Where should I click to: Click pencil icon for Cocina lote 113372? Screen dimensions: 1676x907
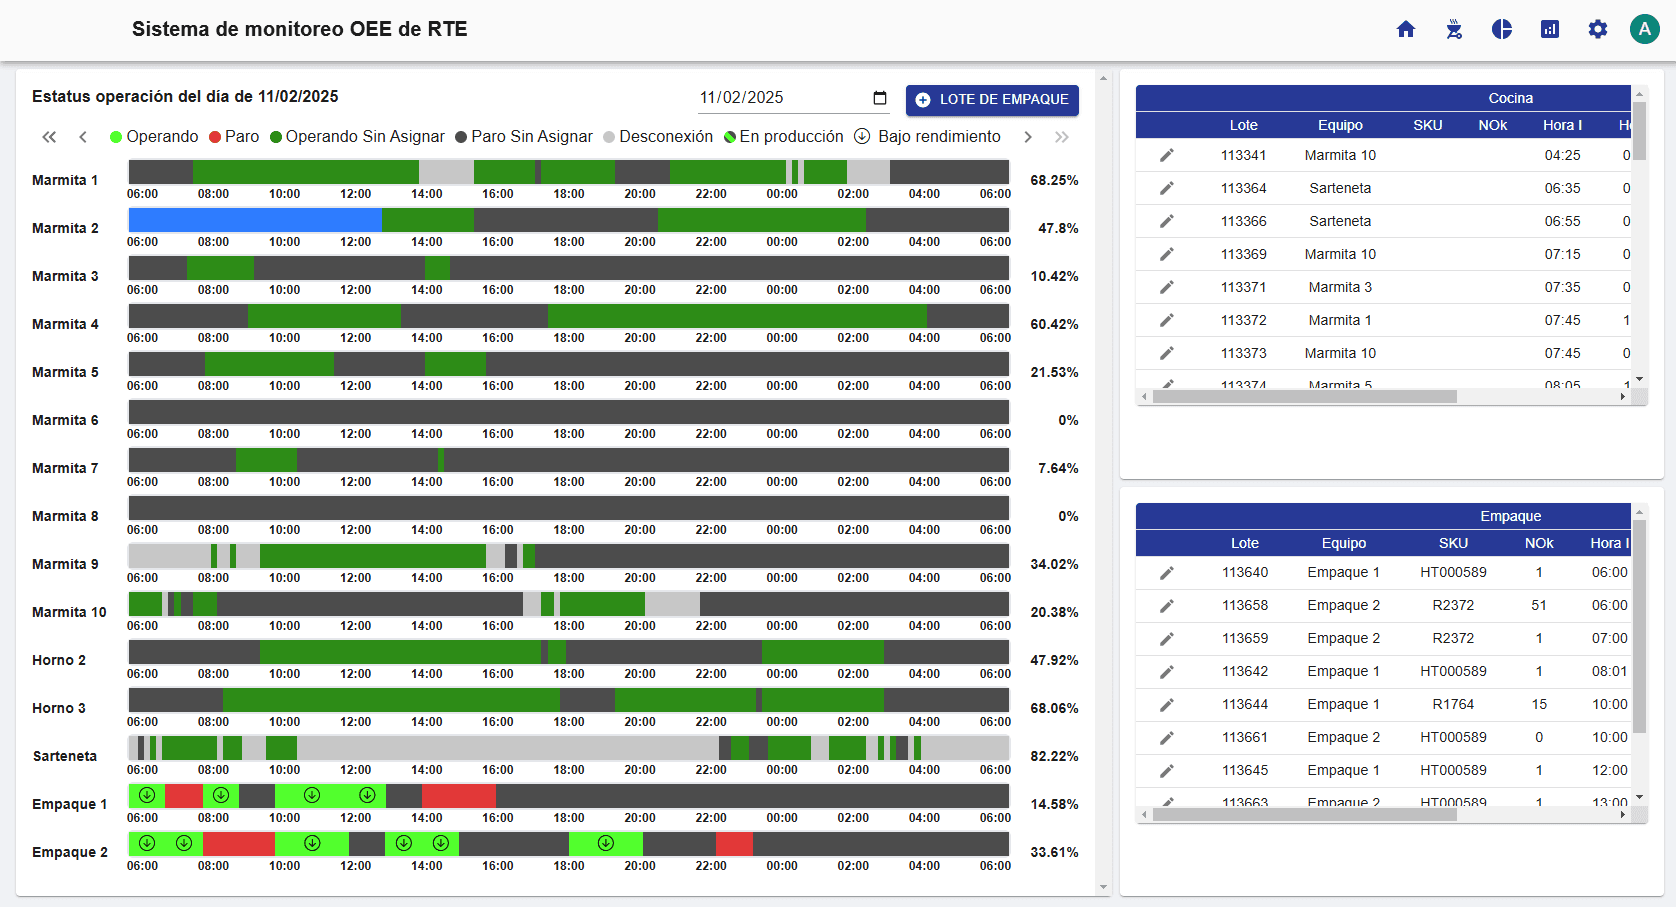click(1166, 320)
